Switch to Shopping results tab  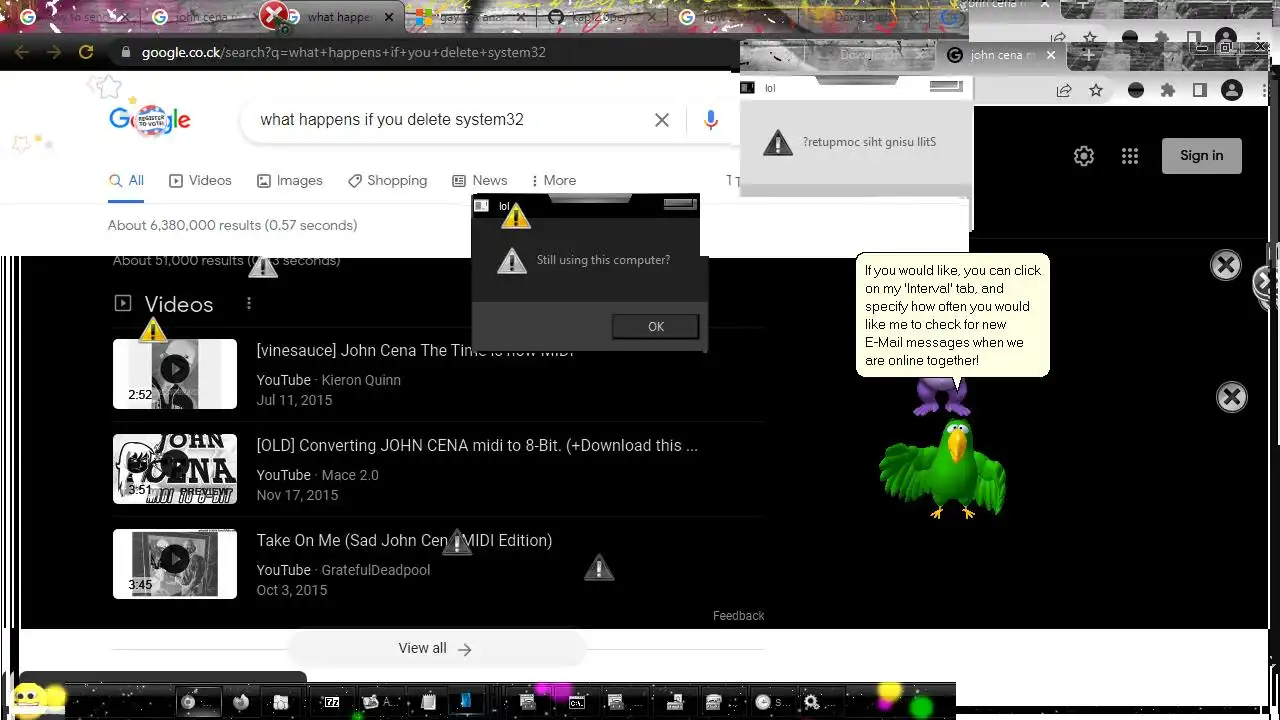point(388,181)
